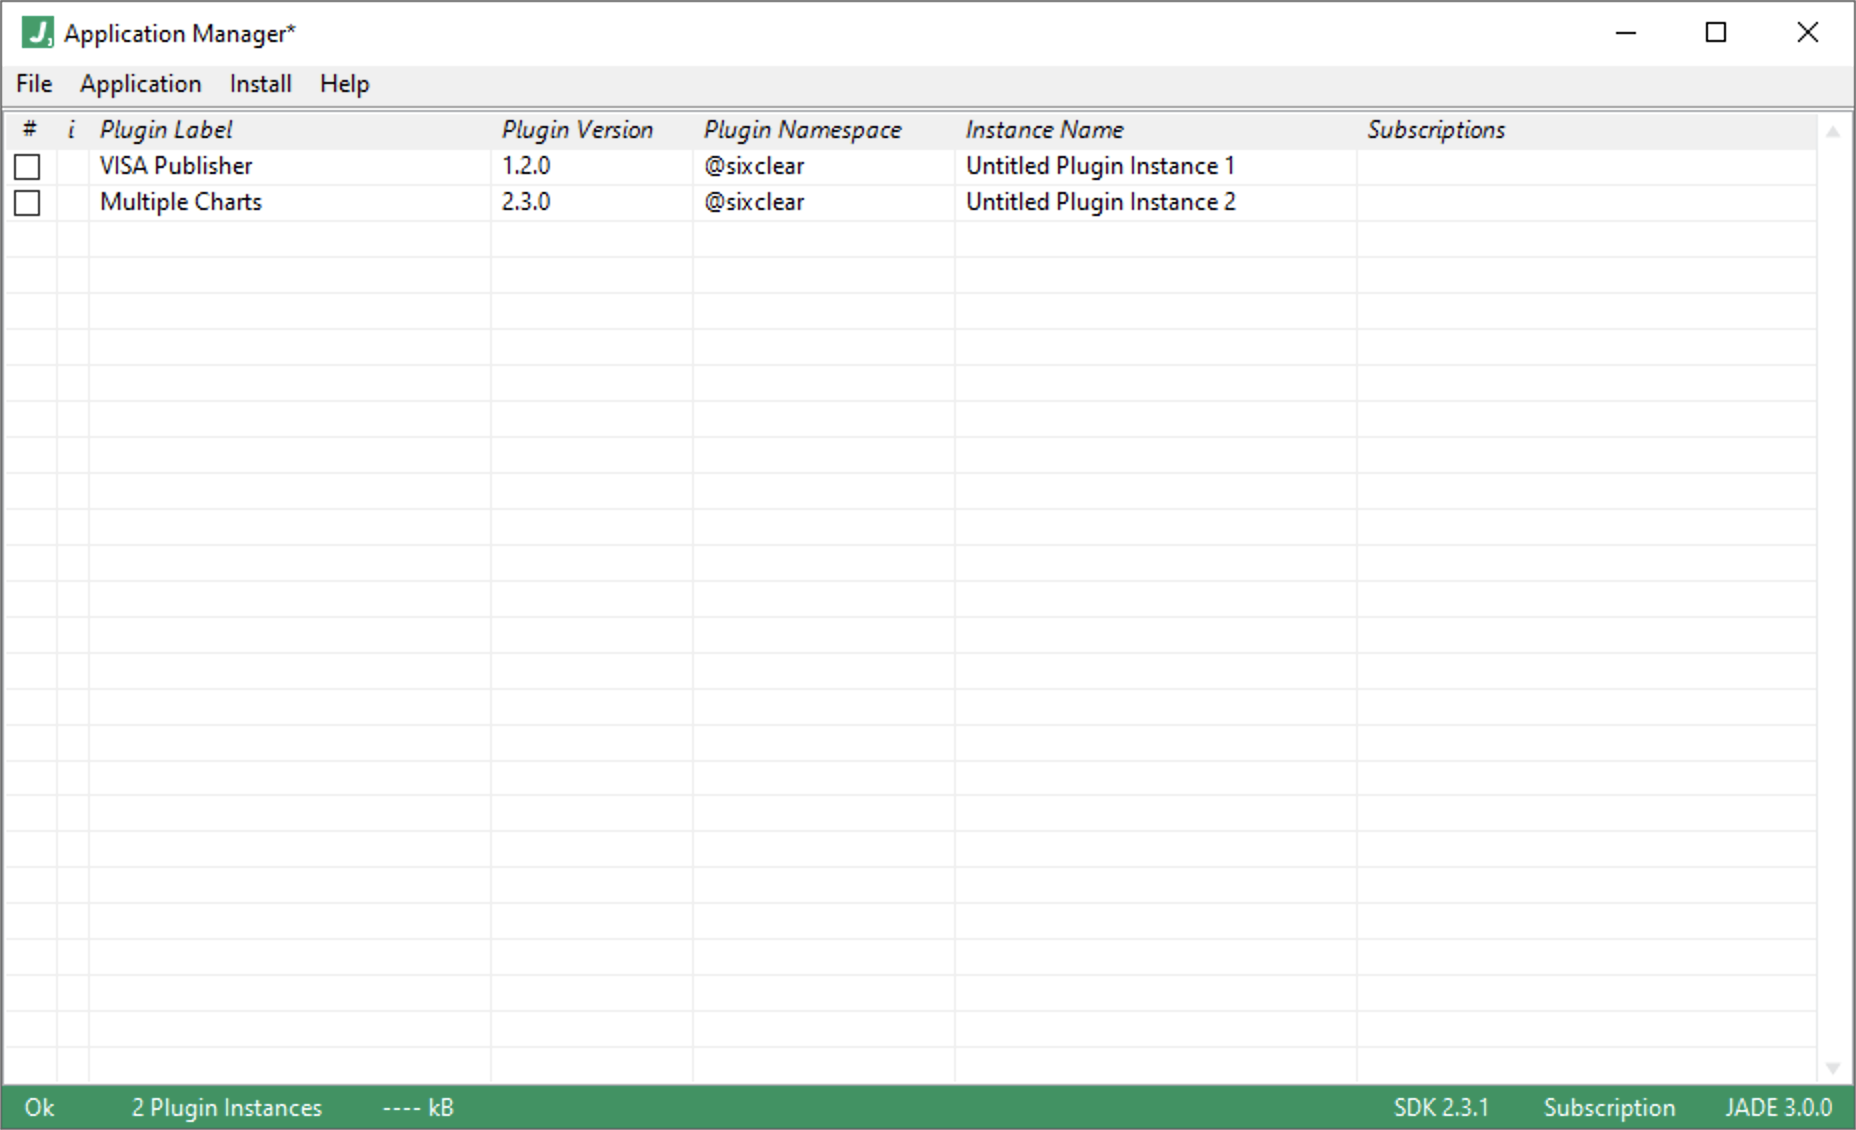Click the ---- kB memory indicator
The image size is (1856, 1130).
pyautogui.click(x=418, y=1107)
